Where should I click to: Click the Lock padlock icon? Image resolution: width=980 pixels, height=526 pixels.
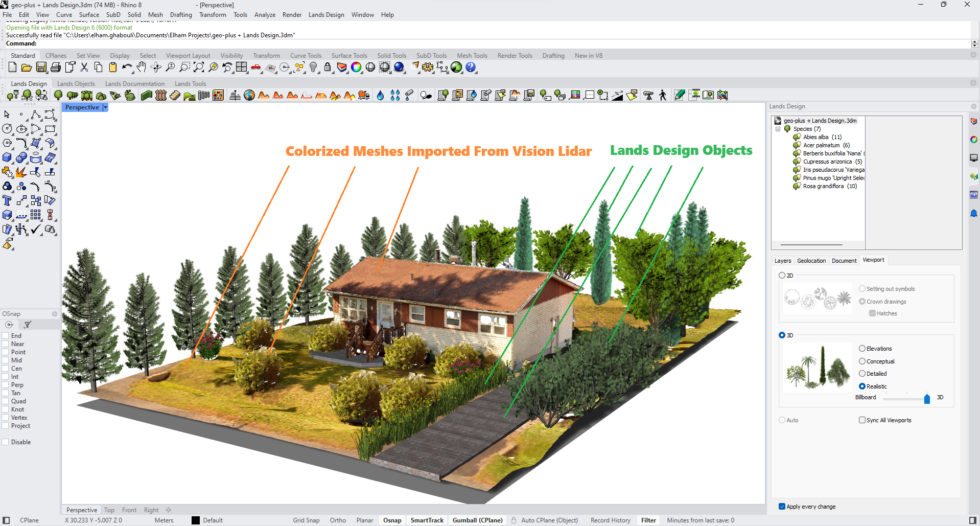coord(328,68)
